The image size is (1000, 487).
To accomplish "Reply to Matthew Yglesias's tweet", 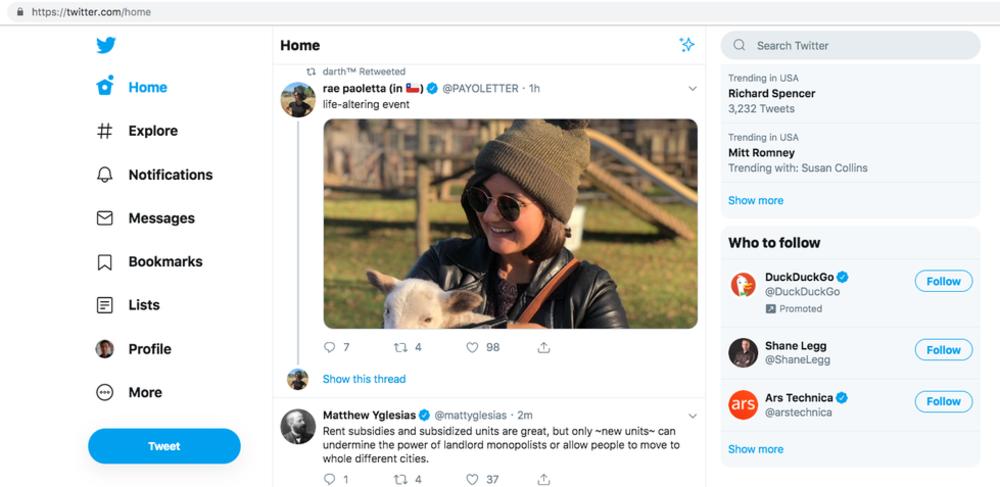I will coord(330,479).
